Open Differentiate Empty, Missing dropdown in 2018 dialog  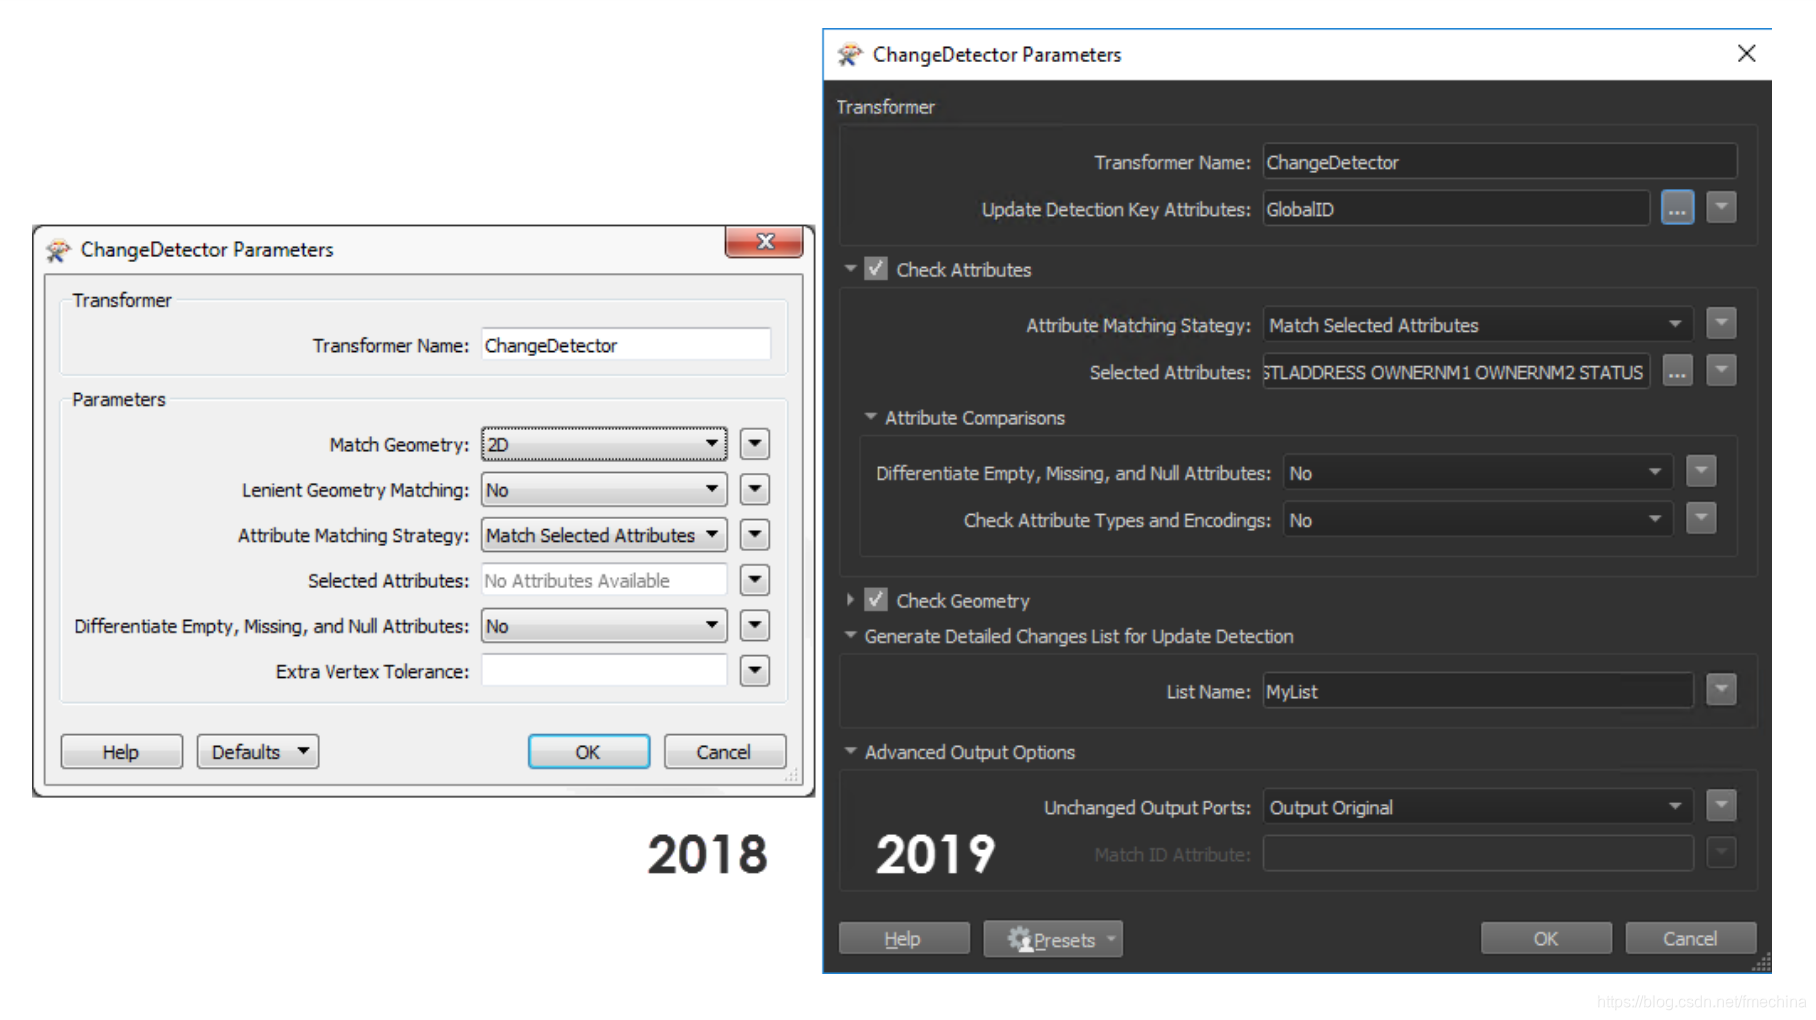pyautogui.click(x=604, y=626)
